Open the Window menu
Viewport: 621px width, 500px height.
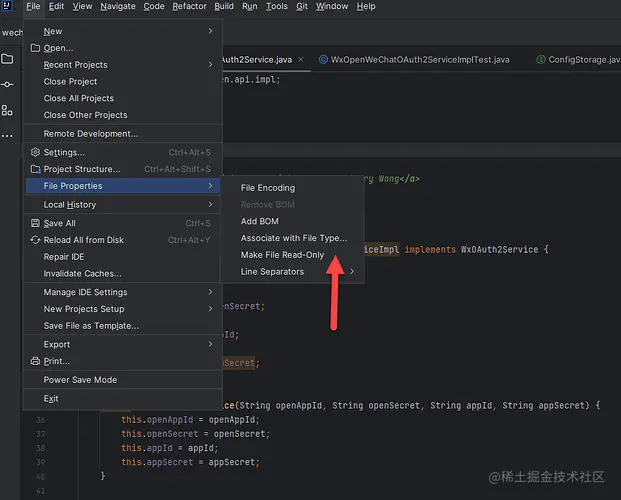pyautogui.click(x=332, y=6)
